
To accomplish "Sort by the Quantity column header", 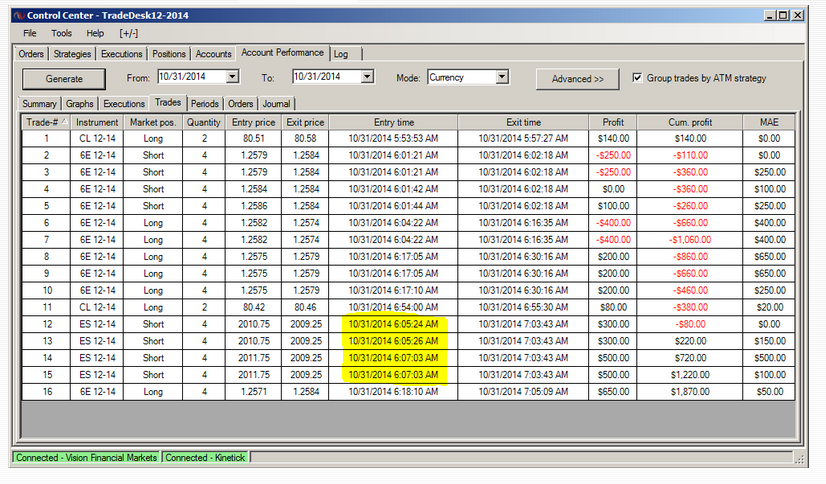I will click(x=204, y=122).
